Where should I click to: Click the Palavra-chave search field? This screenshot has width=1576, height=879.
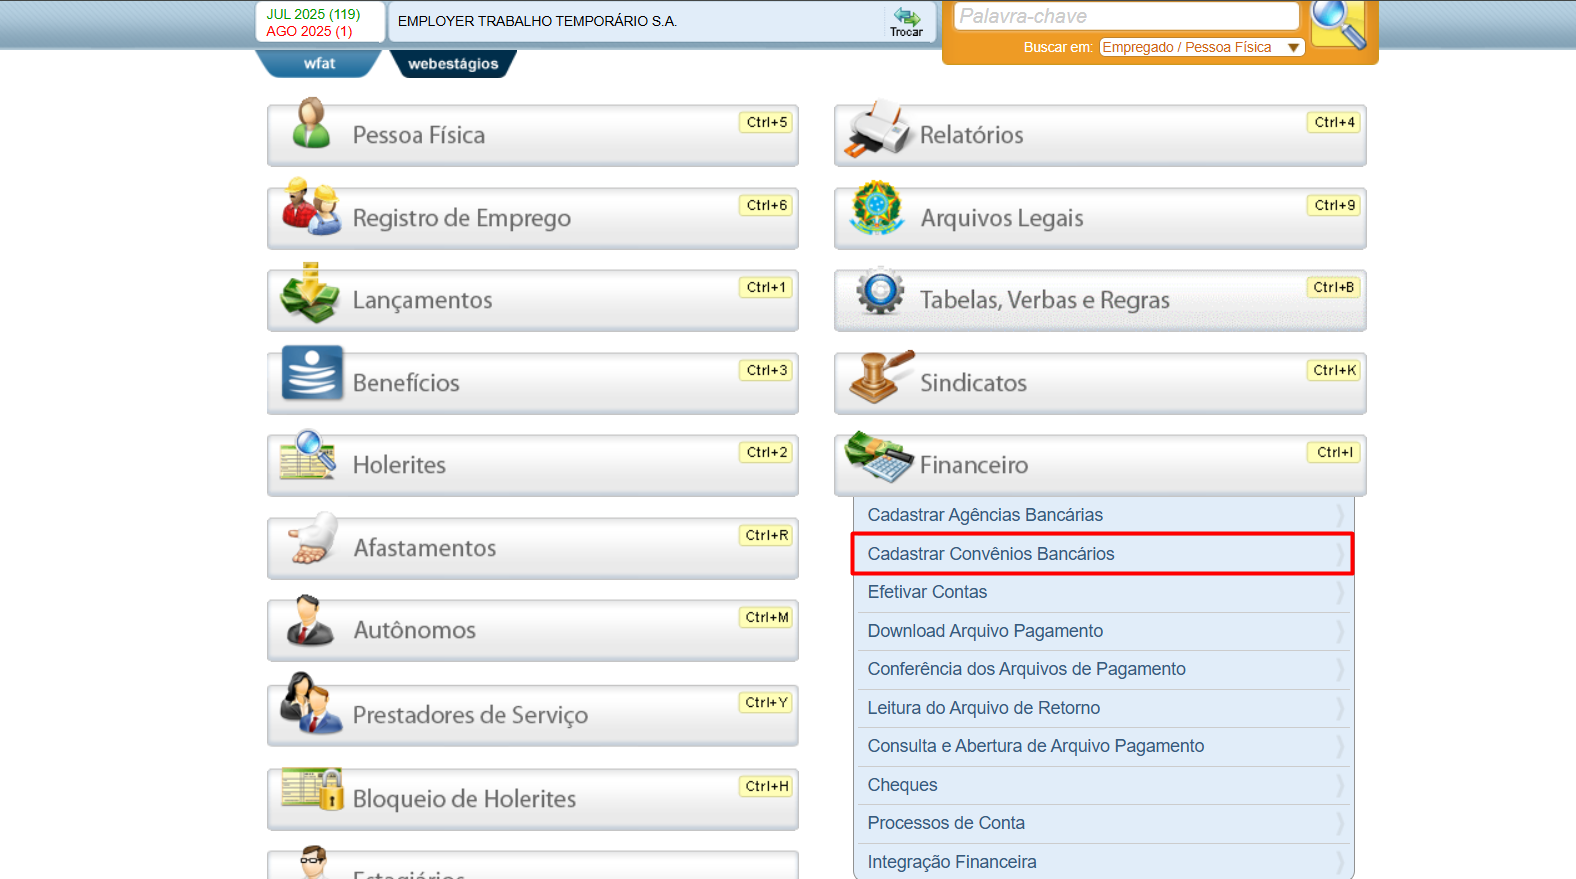pos(1126,16)
